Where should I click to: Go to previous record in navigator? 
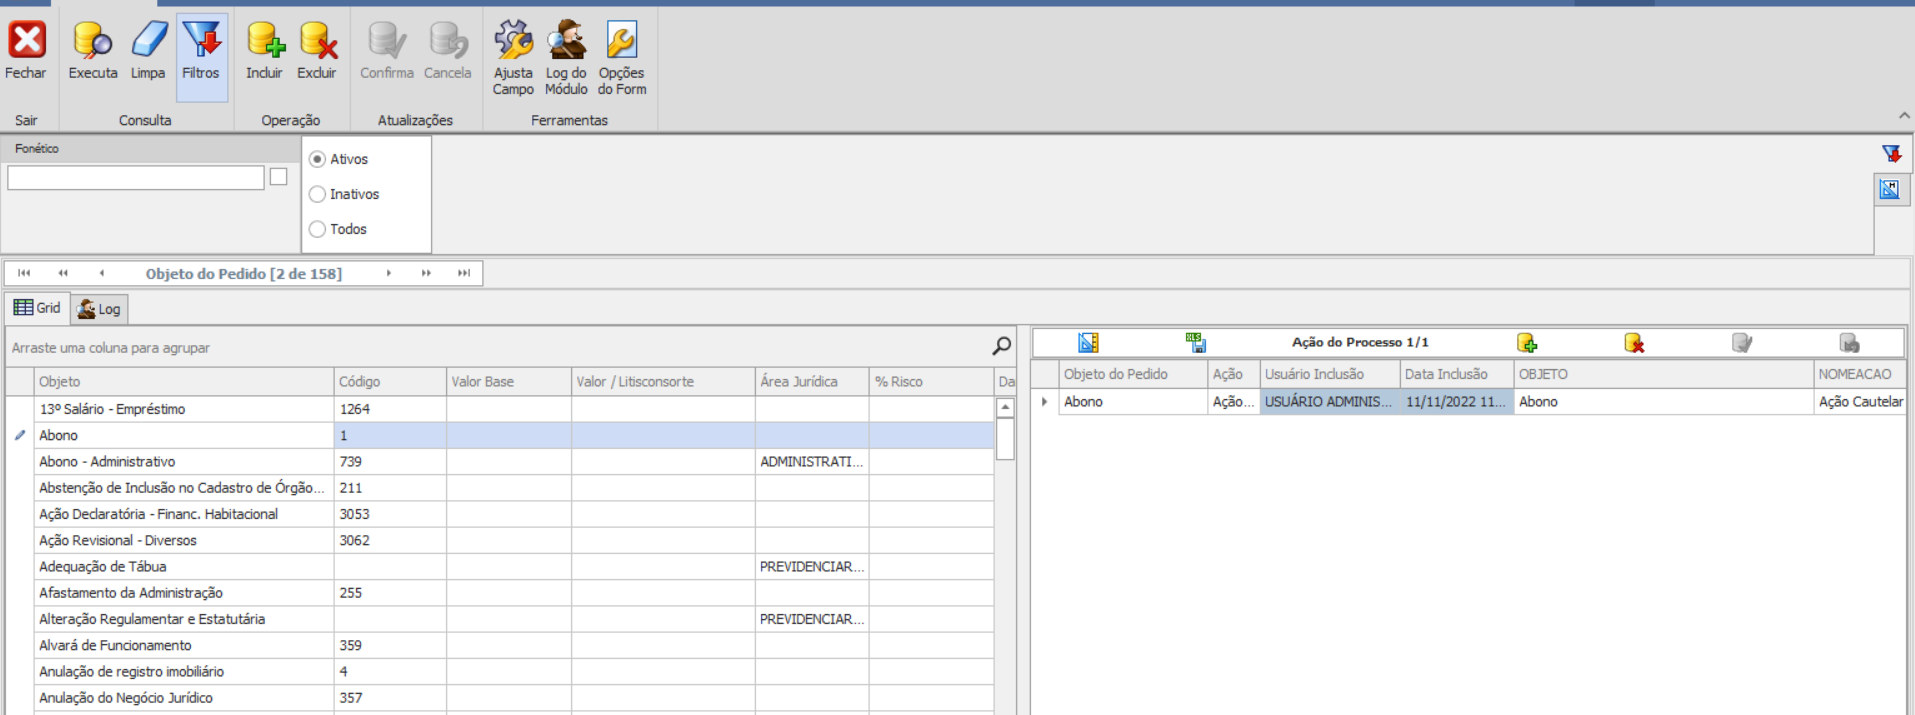[101, 273]
